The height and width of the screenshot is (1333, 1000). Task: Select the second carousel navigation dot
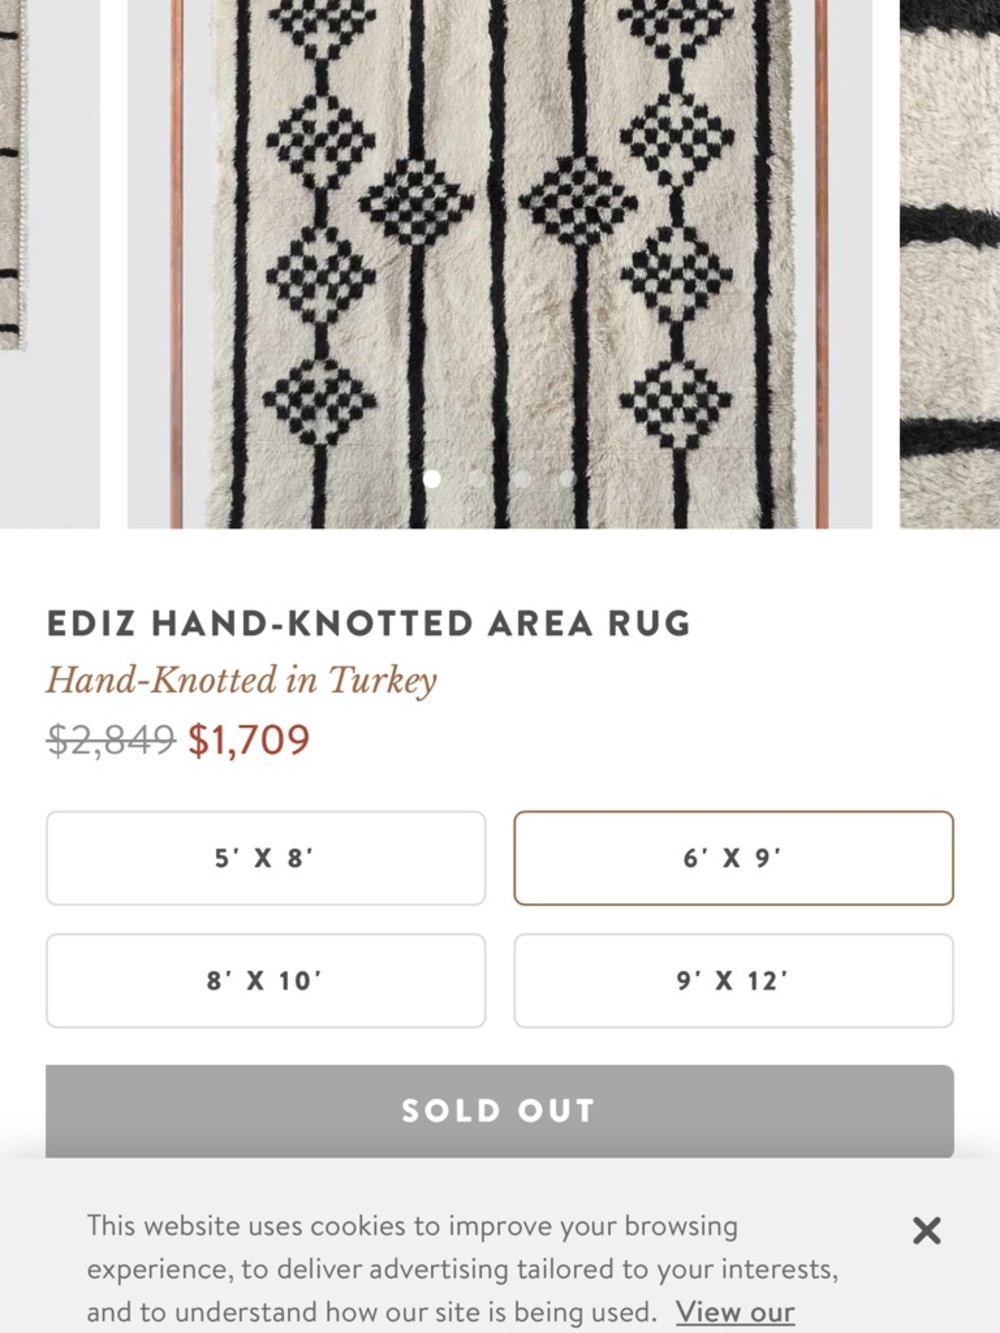coord(478,478)
